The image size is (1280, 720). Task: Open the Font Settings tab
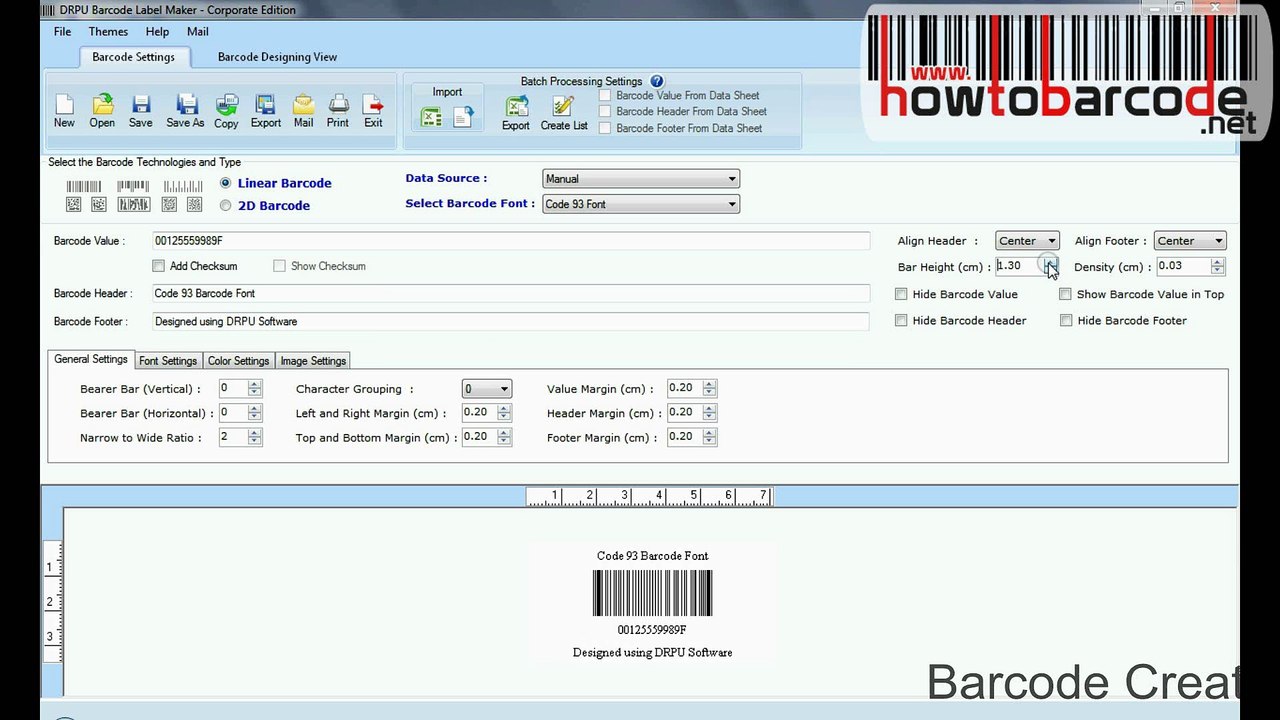(168, 361)
